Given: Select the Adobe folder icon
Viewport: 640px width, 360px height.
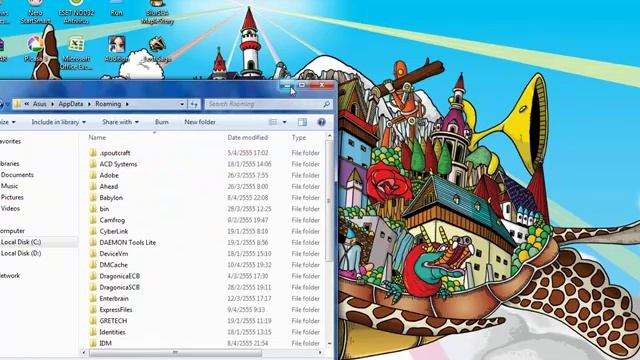Looking at the screenshot, I should 93,176.
